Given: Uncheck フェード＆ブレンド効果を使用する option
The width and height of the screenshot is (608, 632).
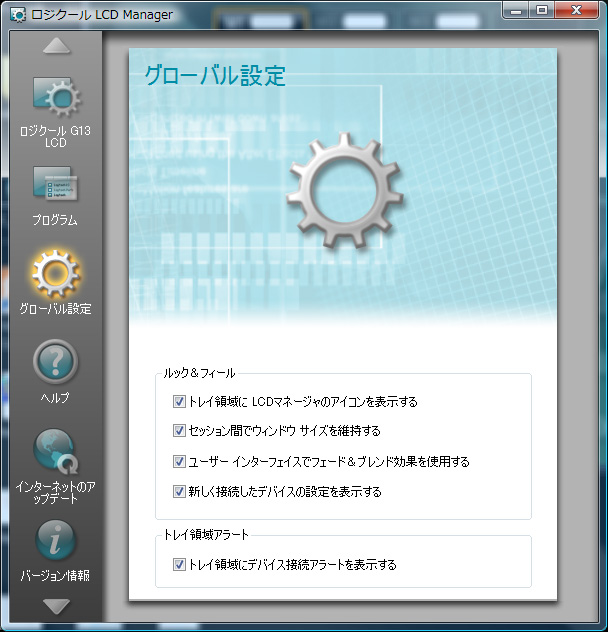Looking at the screenshot, I should (180, 462).
